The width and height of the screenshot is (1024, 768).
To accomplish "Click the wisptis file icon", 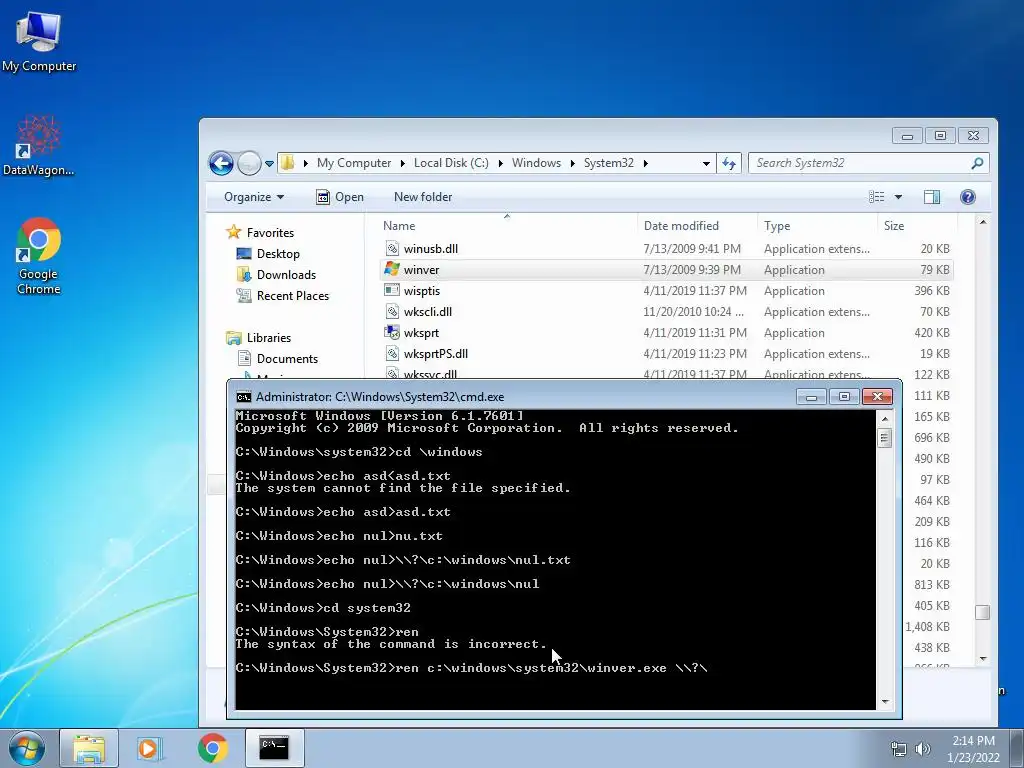I will pyautogui.click(x=392, y=290).
